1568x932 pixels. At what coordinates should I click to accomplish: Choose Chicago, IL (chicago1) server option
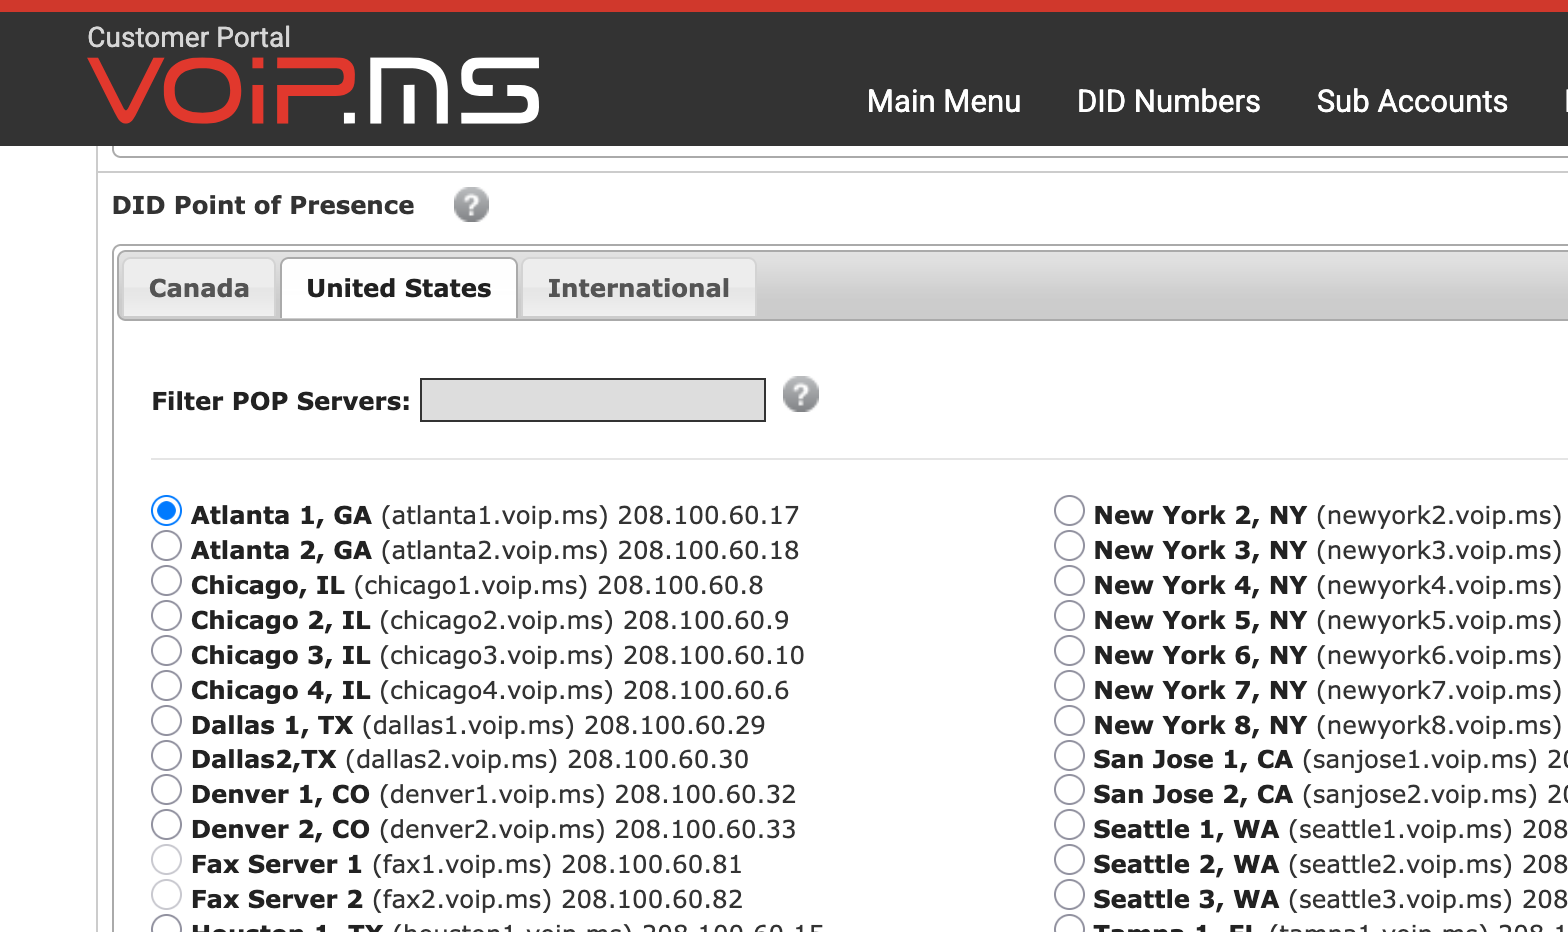(x=166, y=581)
